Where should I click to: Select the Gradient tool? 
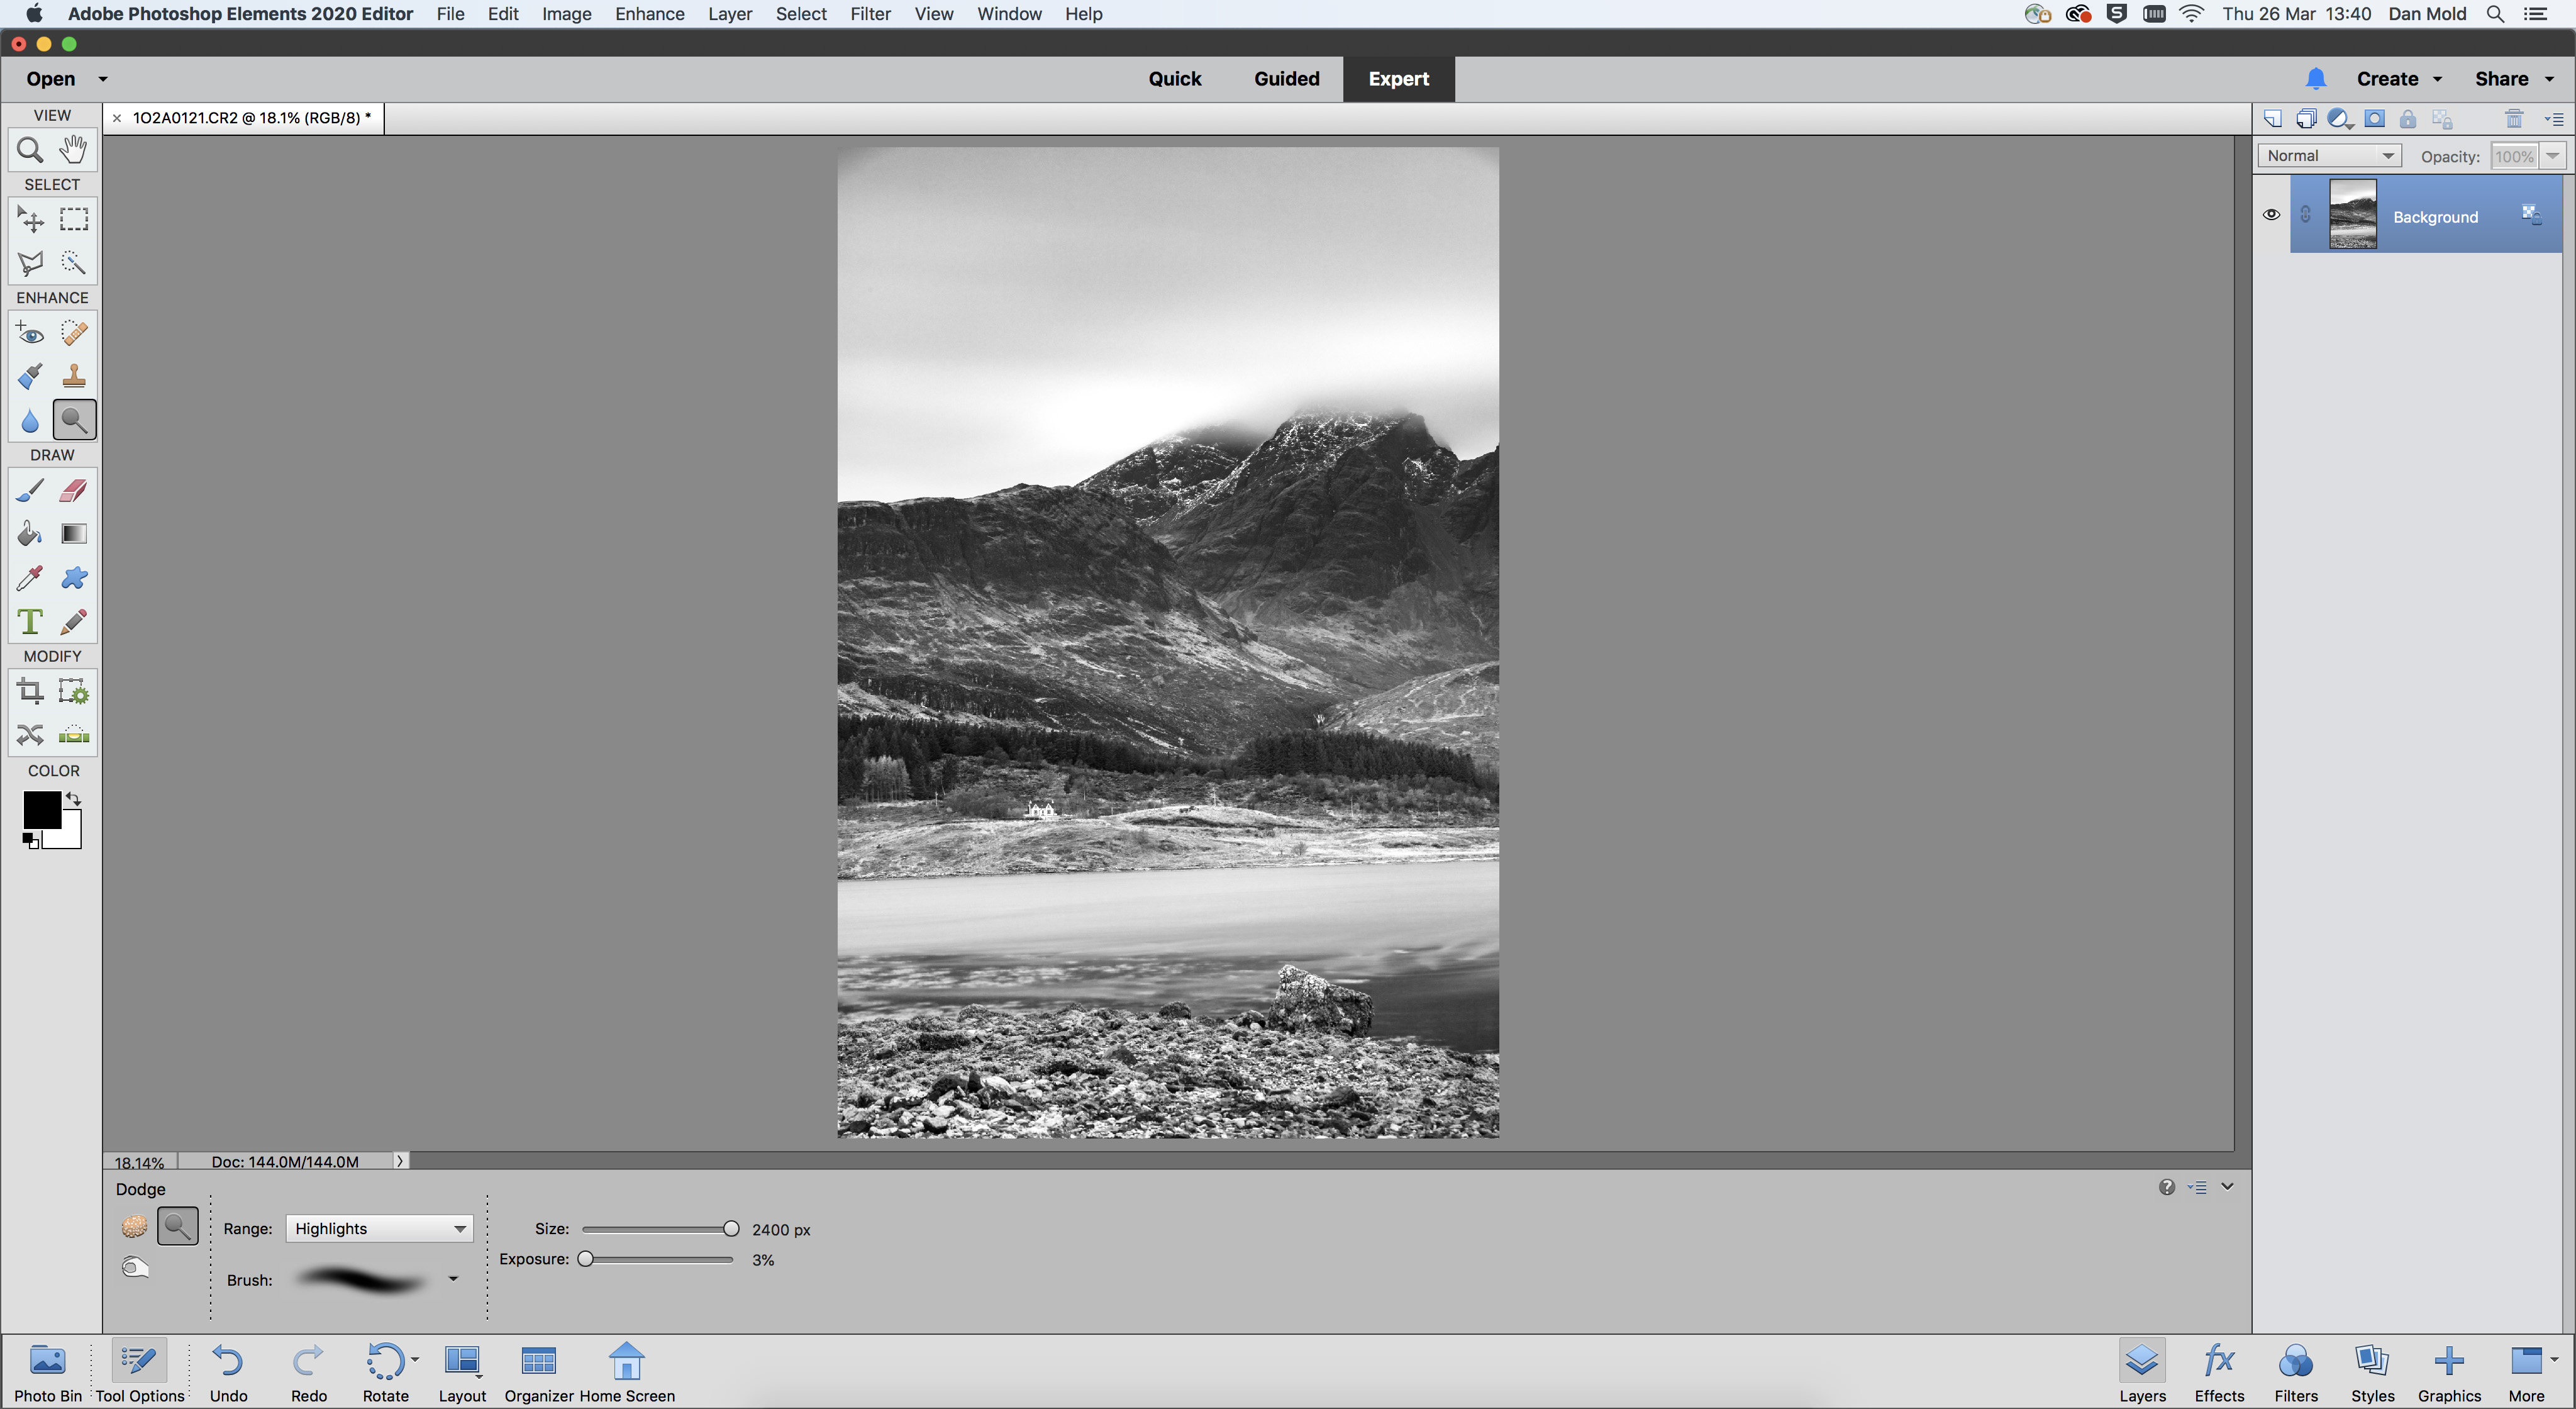[74, 534]
